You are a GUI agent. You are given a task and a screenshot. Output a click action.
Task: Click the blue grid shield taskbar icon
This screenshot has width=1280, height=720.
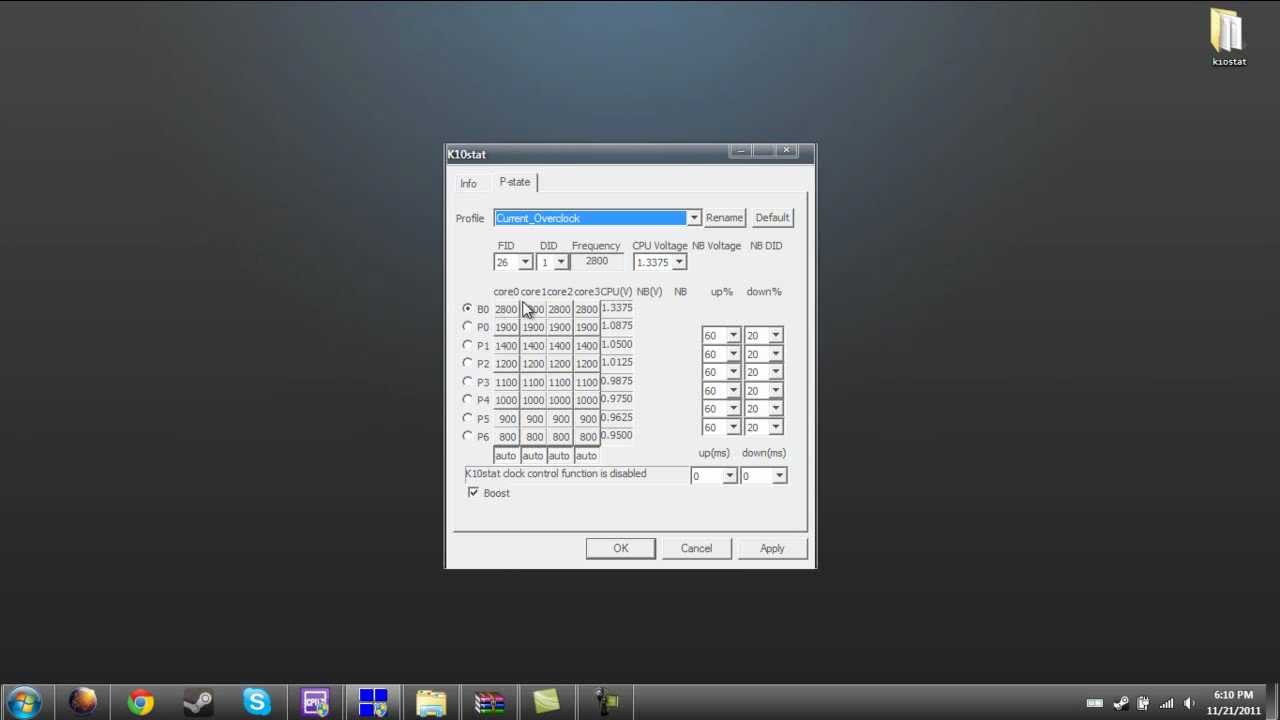[373, 702]
